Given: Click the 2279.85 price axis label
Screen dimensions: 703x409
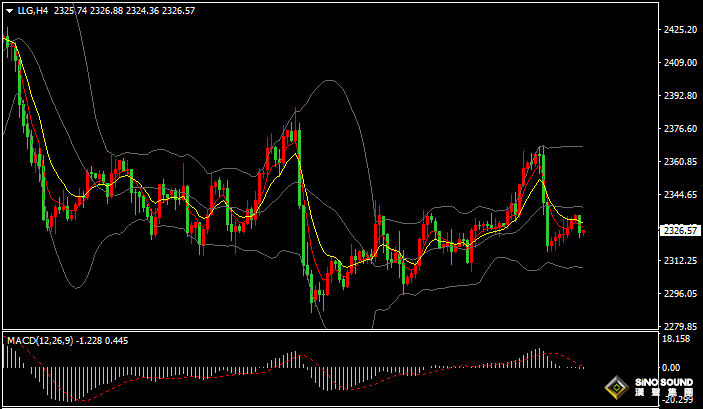Looking at the screenshot, I should pos(680,327).
